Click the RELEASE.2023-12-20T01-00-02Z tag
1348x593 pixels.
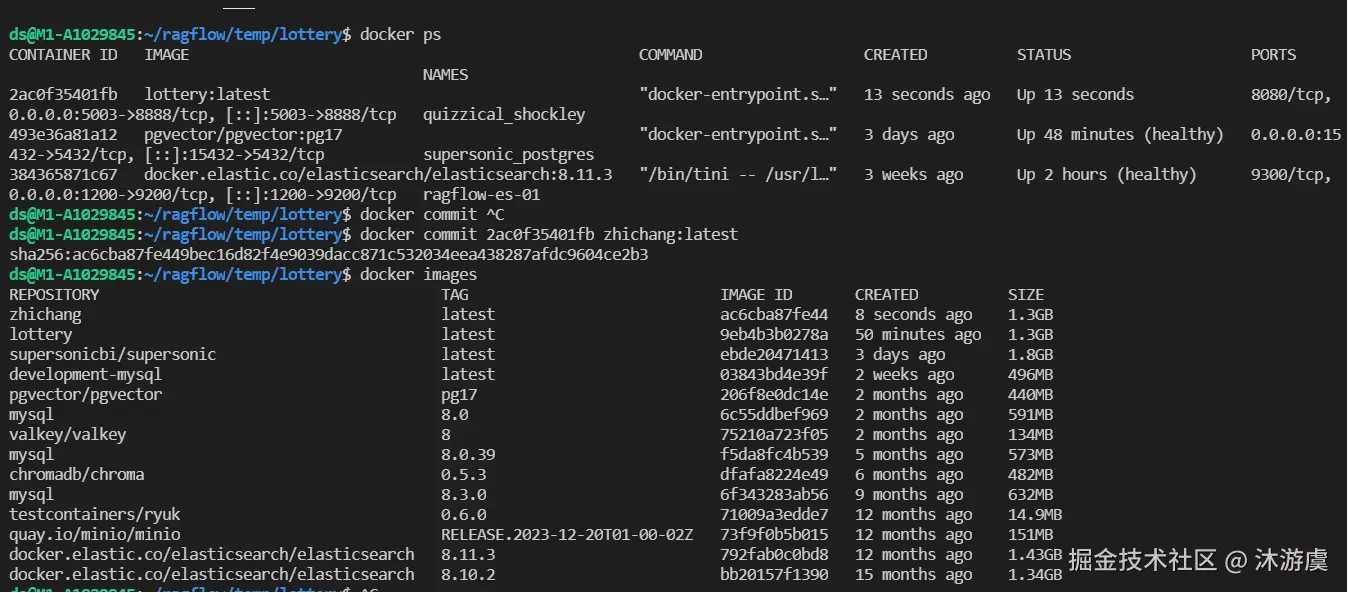click(x=567, y=534)
